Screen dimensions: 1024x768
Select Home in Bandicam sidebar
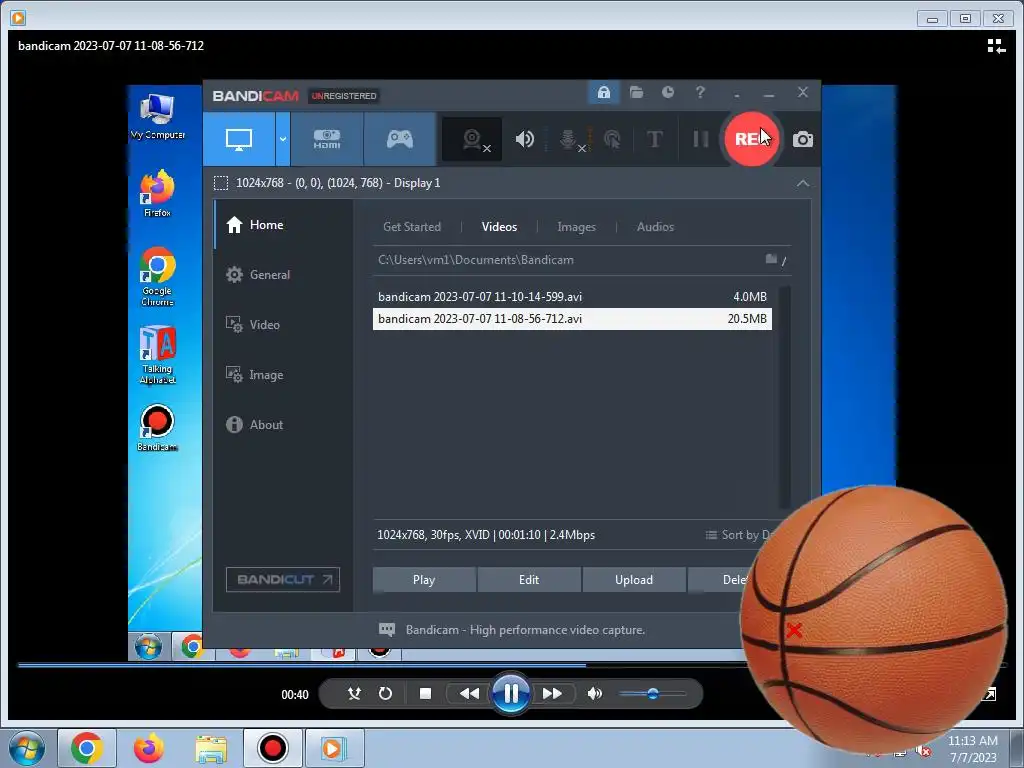pyautogui.click(x=283, y=225)
